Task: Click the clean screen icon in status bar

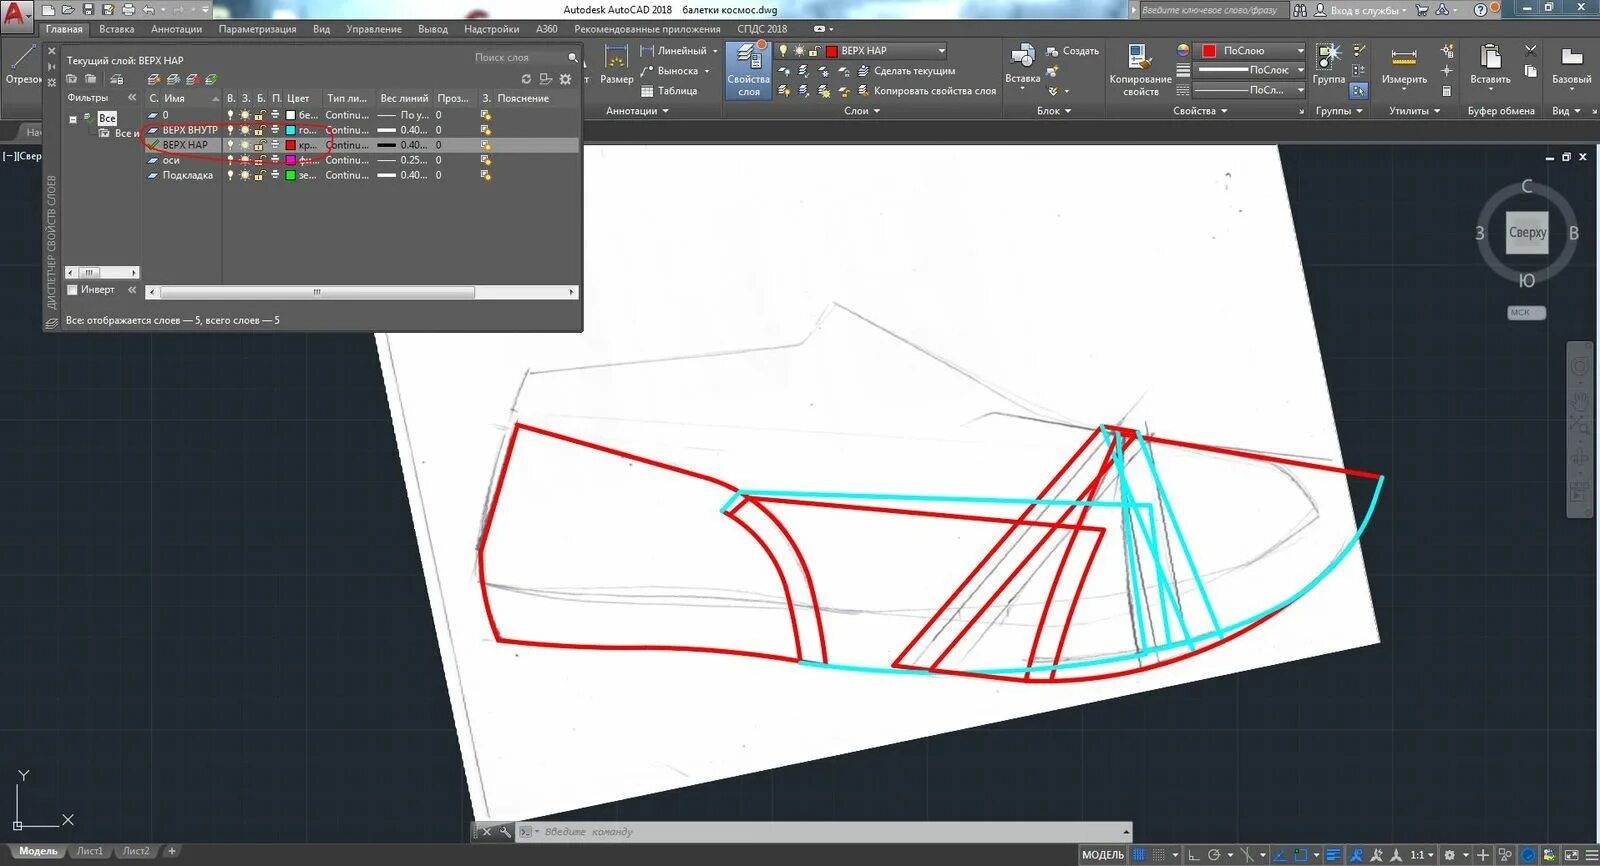Action: (1571, 855)
